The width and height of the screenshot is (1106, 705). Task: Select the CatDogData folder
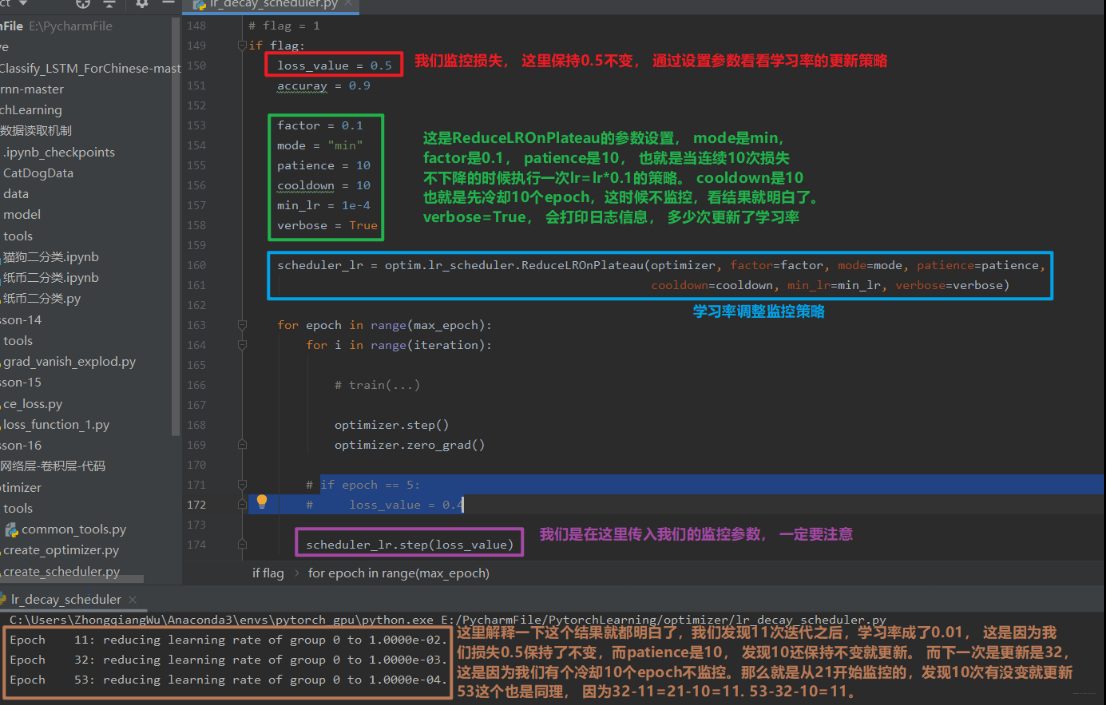click(38, 173)
